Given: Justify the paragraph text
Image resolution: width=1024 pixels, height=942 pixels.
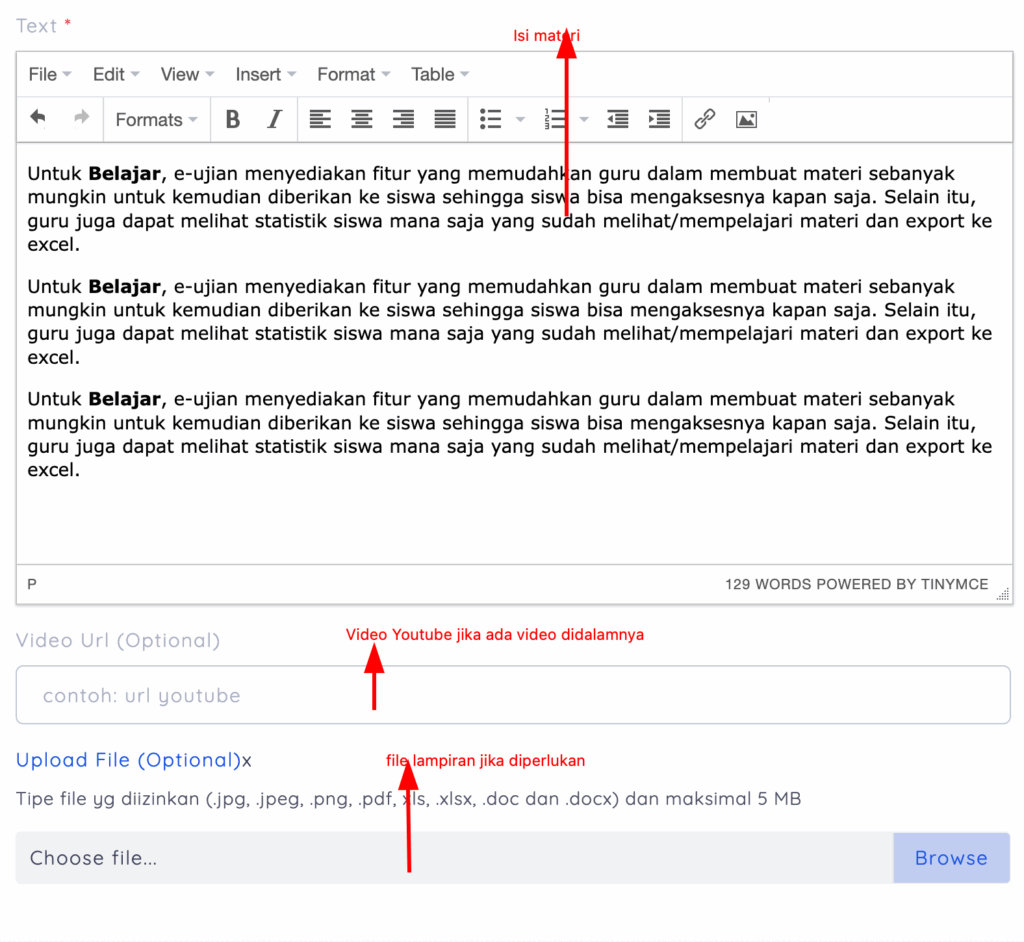Looking at the screenshot, I should (445, 120).
